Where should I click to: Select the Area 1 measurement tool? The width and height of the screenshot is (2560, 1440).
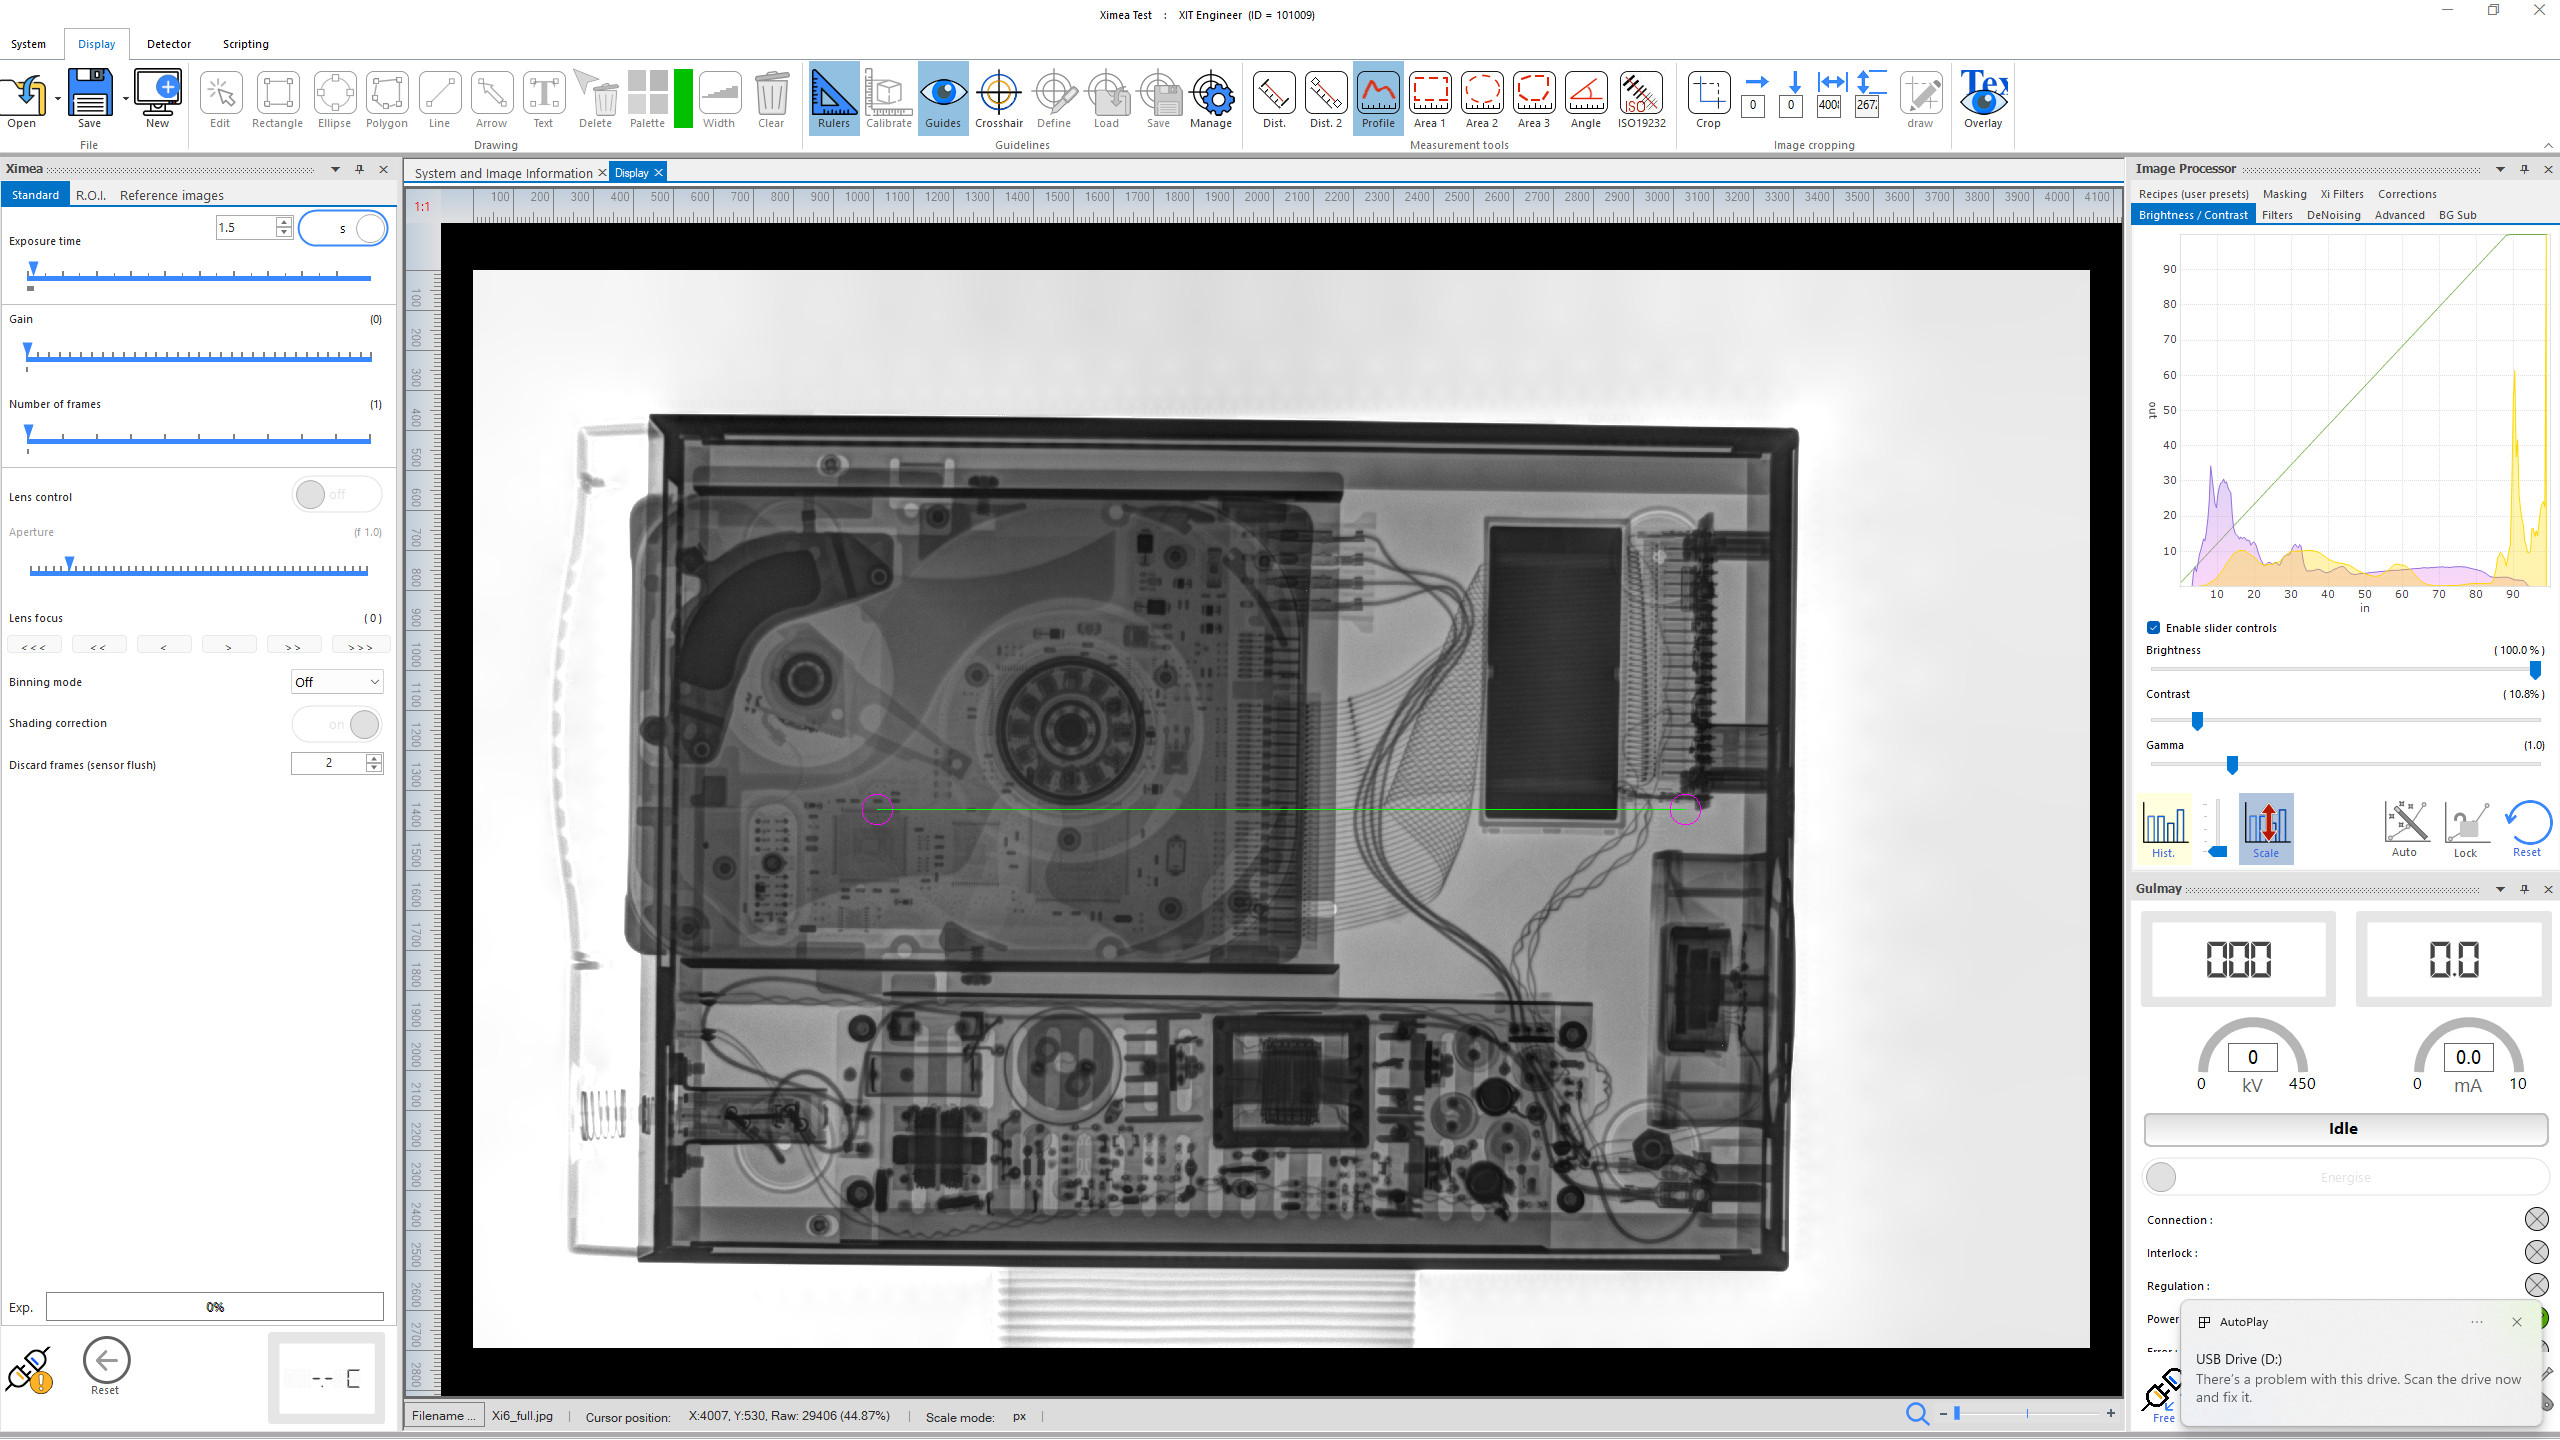[1429, 98]
